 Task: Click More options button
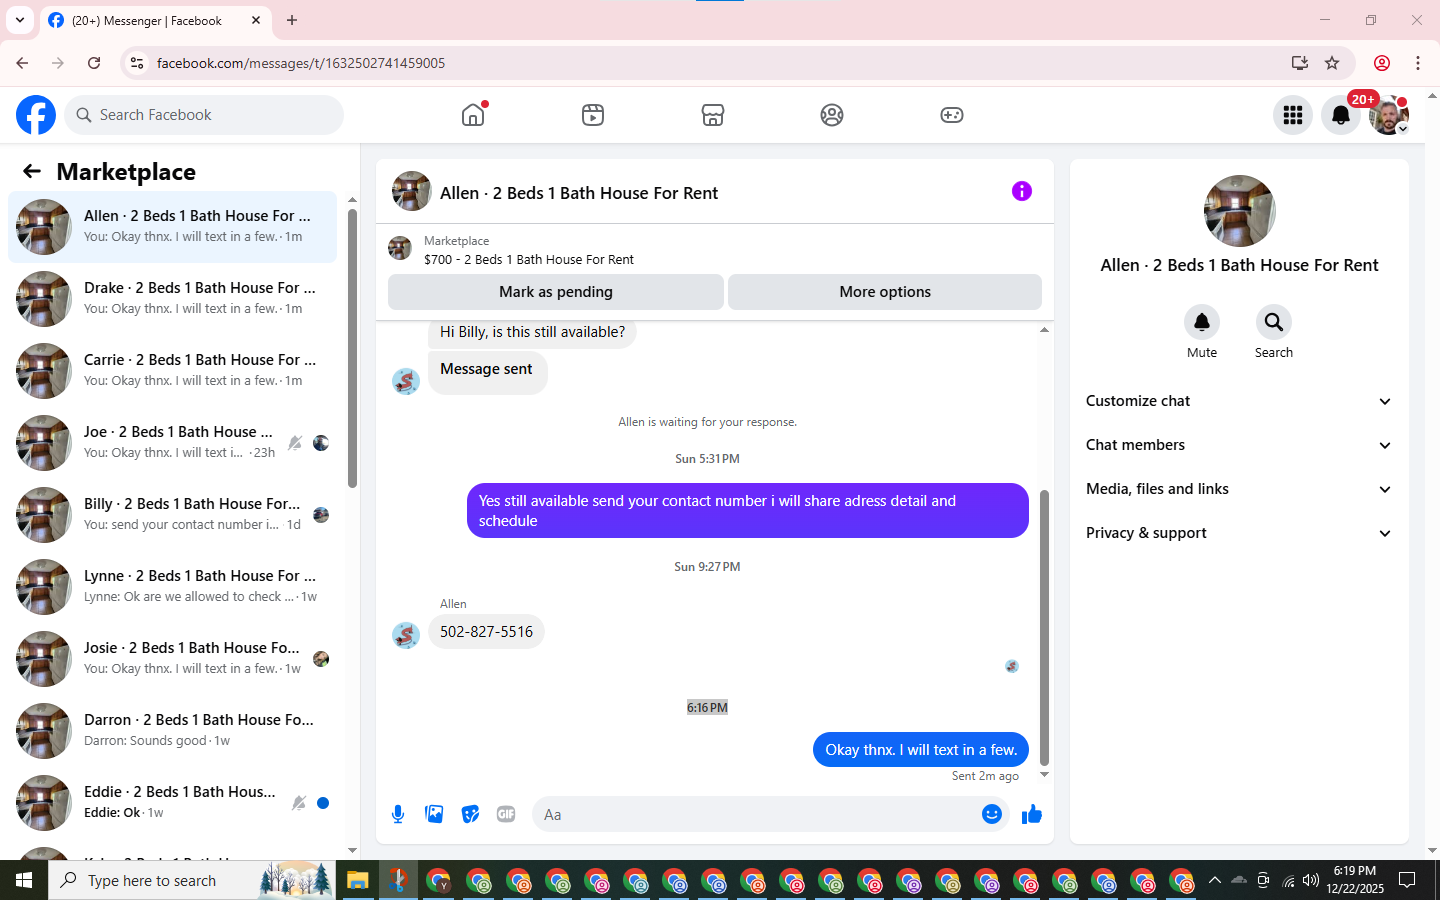coord(885,292)
